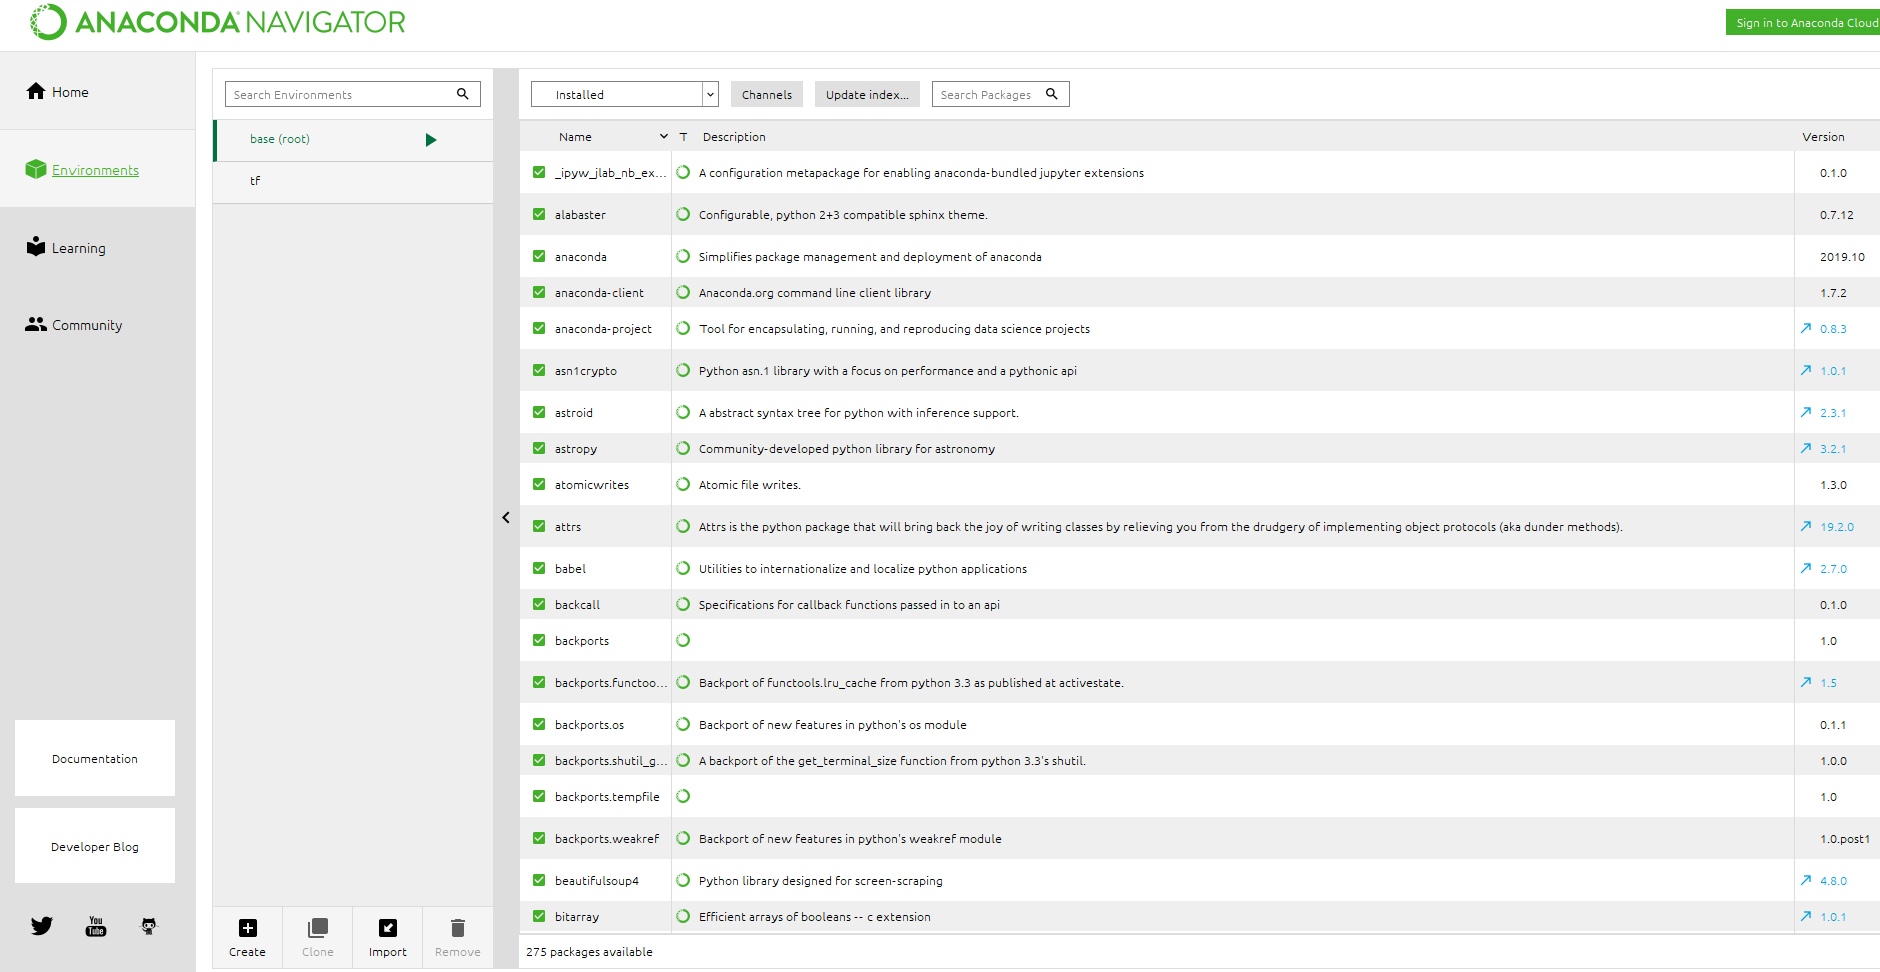
Task: Click the '275 packages available' status text
Action: click(589, 952)
